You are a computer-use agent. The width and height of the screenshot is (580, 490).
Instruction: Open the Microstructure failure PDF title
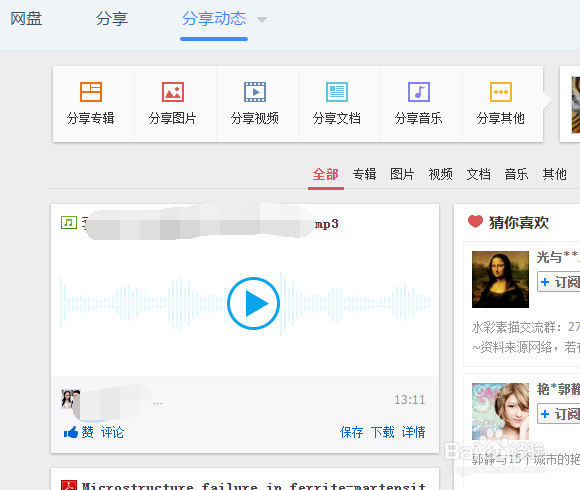(x=254, y=485)
